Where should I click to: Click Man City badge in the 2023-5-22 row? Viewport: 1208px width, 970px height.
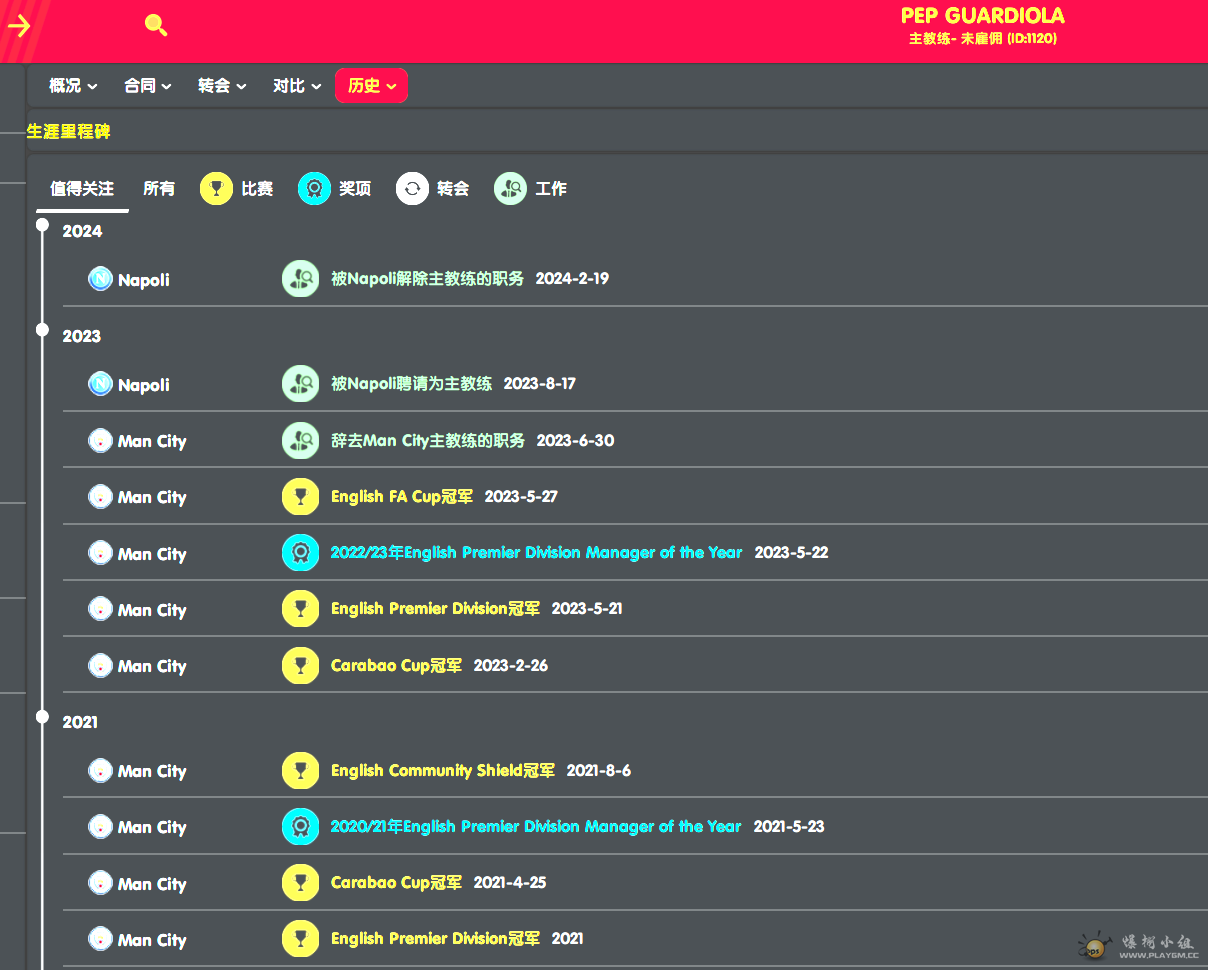coord(100,553)
